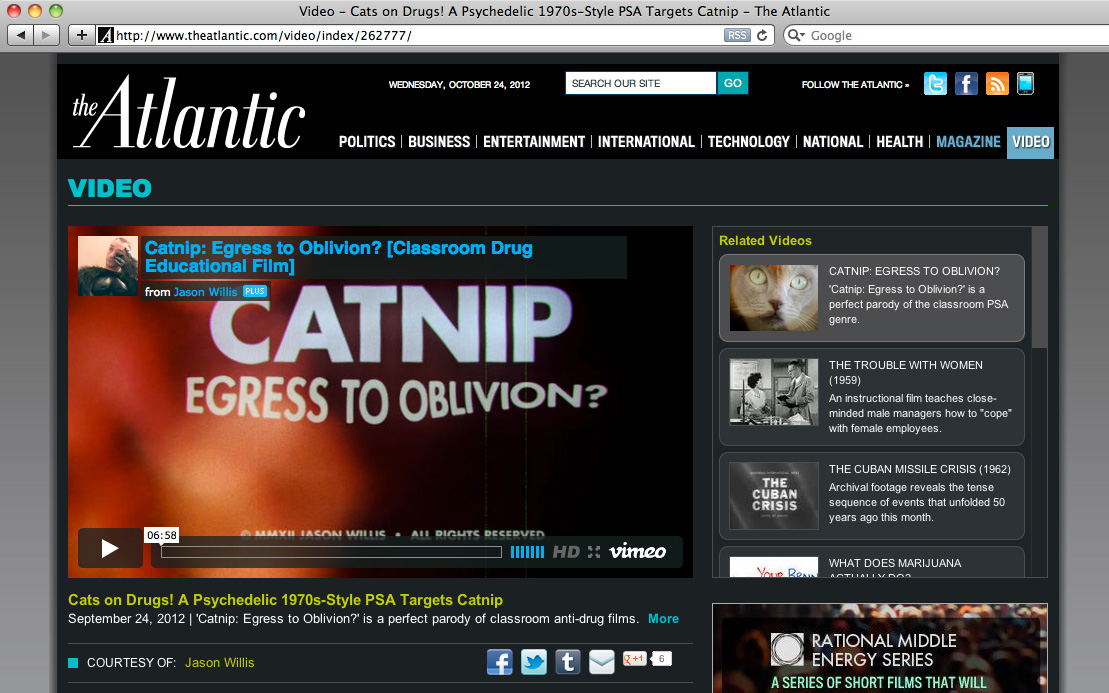
Task: Adjust the Vimeo player volume bars
Action: [527, 552]
